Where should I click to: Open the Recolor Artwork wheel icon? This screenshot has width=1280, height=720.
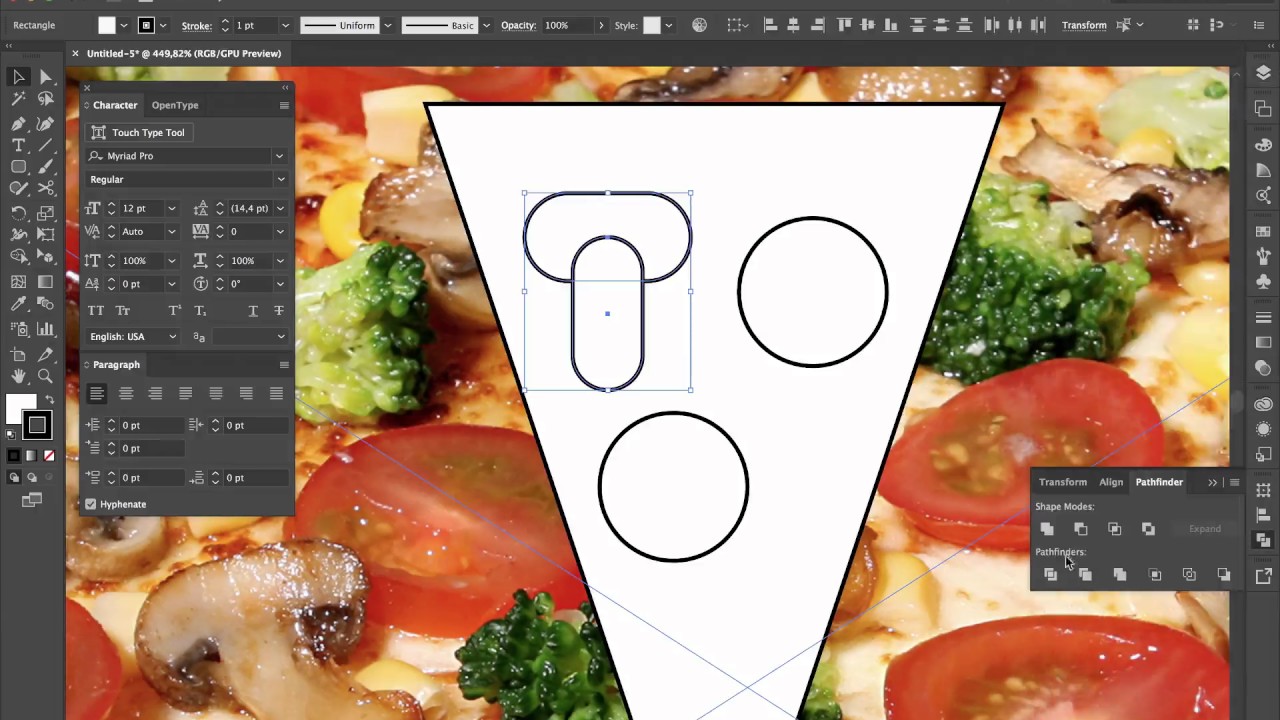click(x=700, y=25)
